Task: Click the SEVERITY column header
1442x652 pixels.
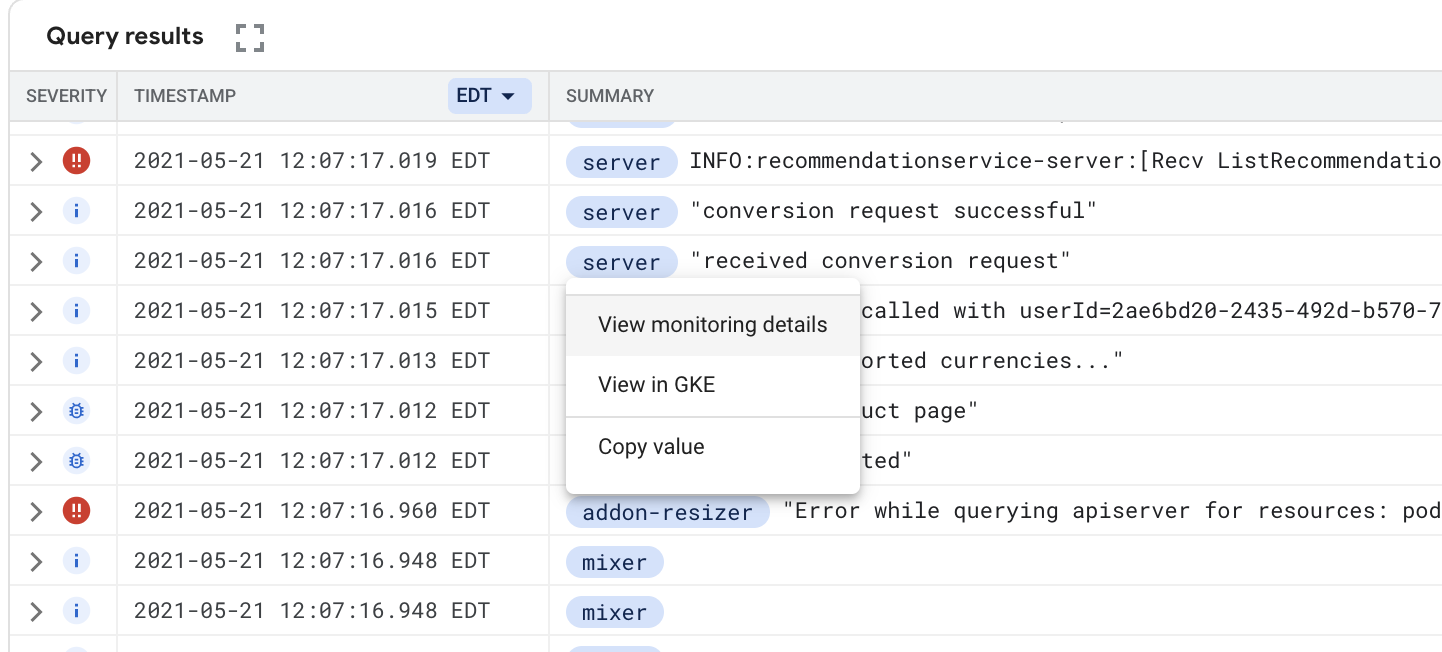Action: tap(66, 95)
